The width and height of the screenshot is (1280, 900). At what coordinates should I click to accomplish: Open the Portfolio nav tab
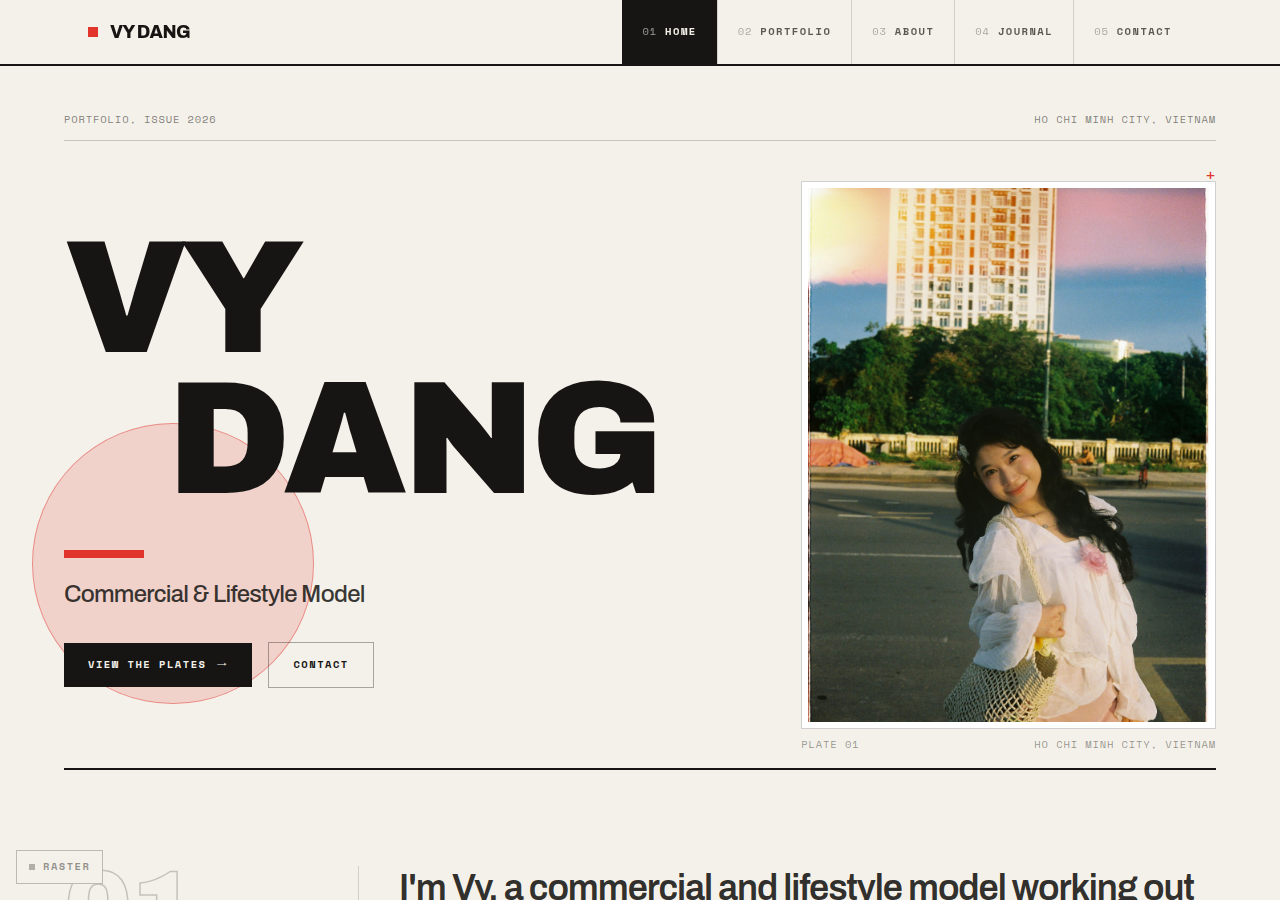tap(784, 32)
